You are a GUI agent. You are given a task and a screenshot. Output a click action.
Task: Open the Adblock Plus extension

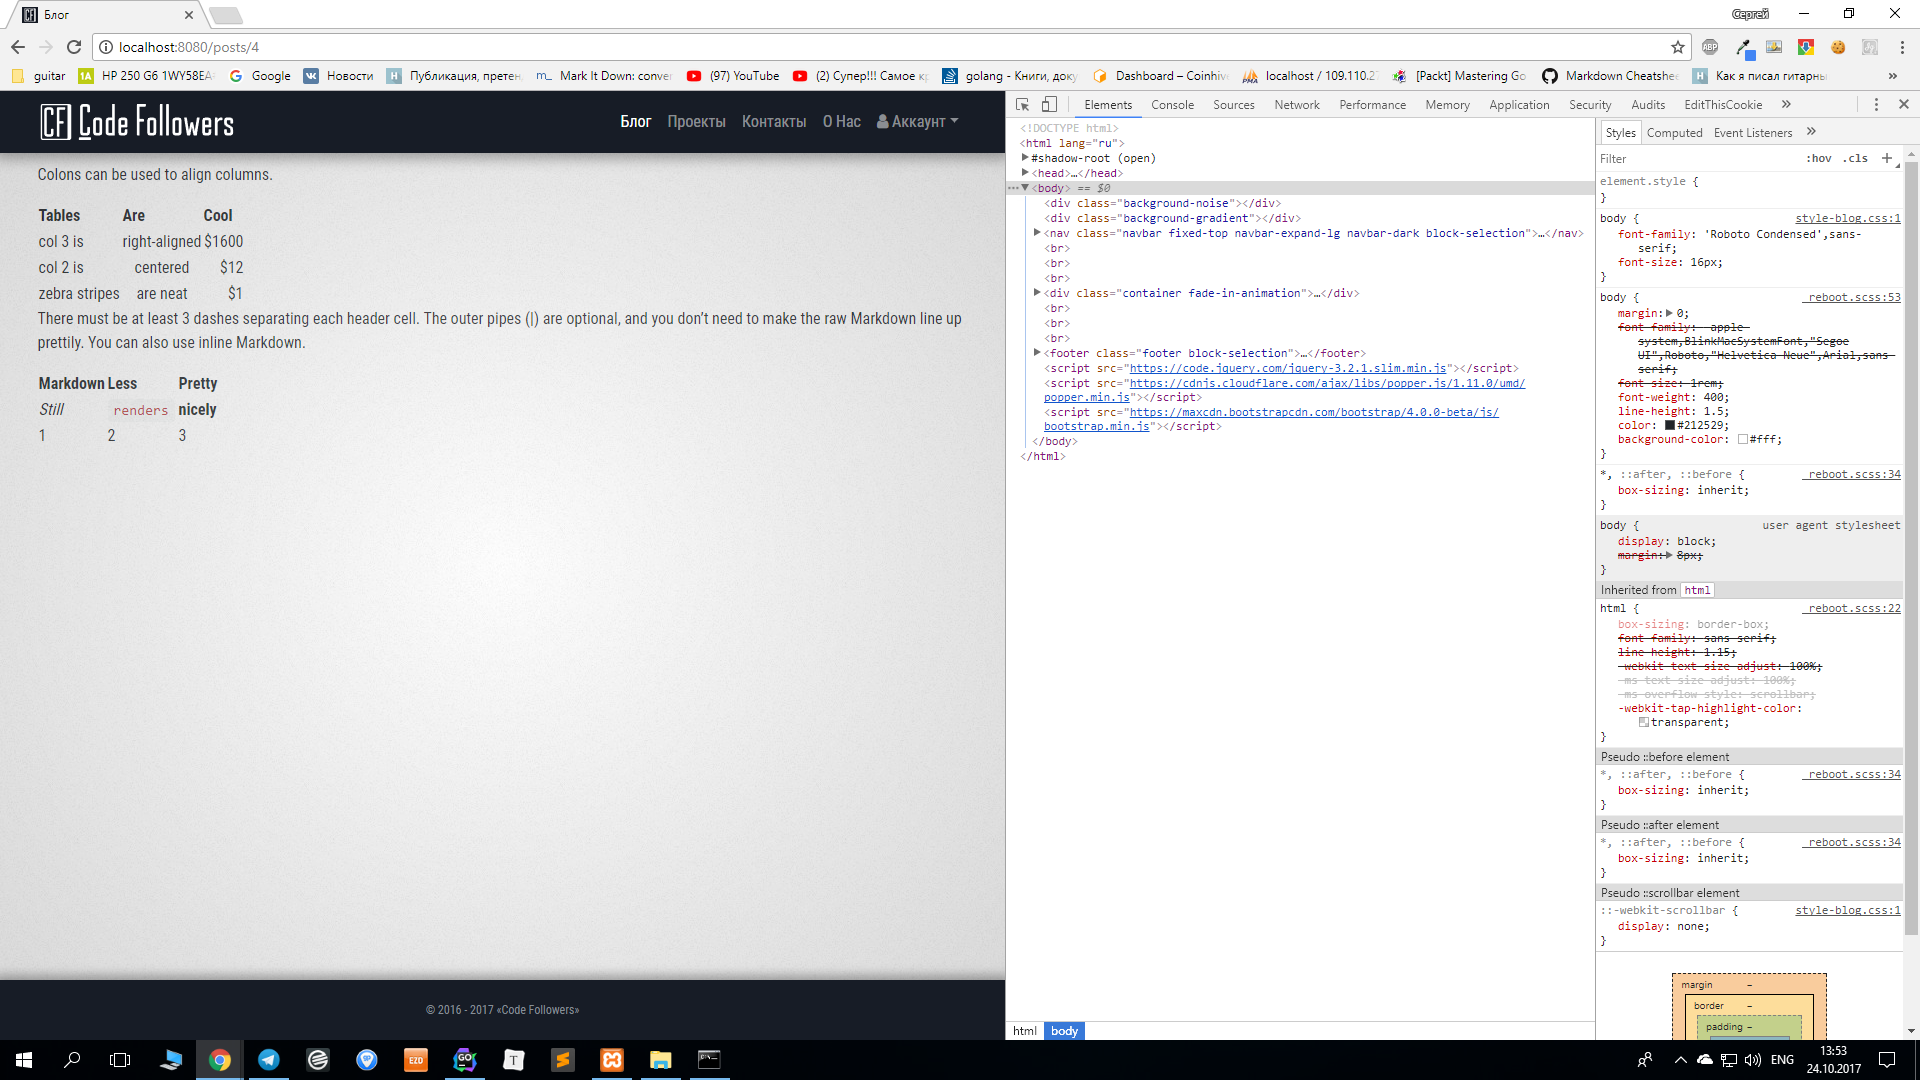click(1710, 47)
